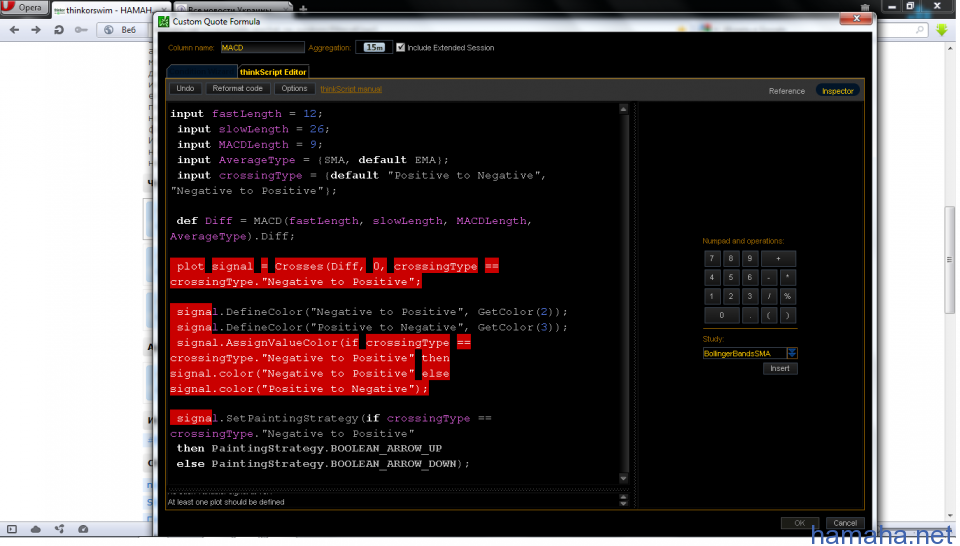Click numpad key 5

click(730, 277)
